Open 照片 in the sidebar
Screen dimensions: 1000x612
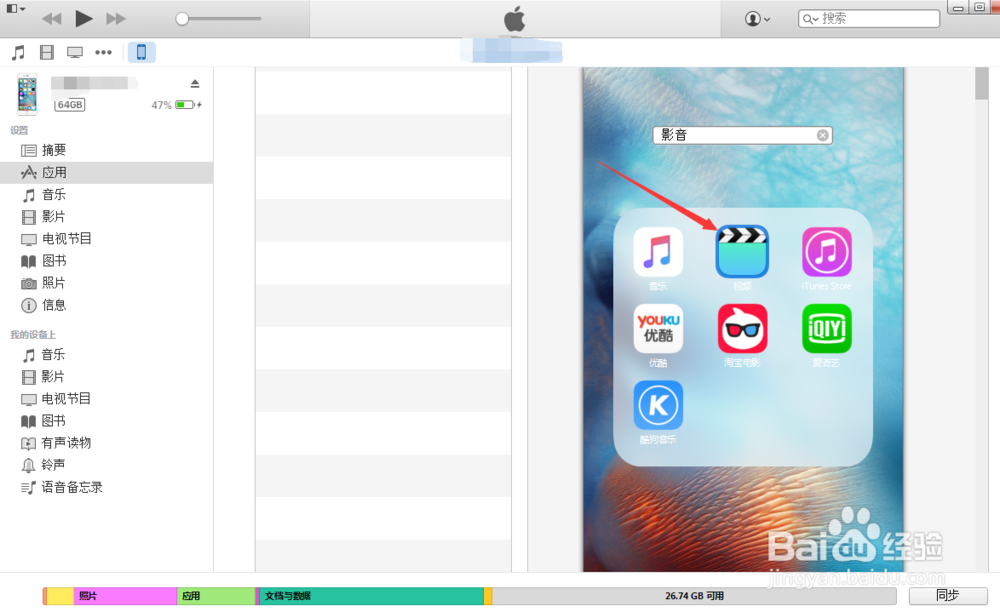pos(107,283)
